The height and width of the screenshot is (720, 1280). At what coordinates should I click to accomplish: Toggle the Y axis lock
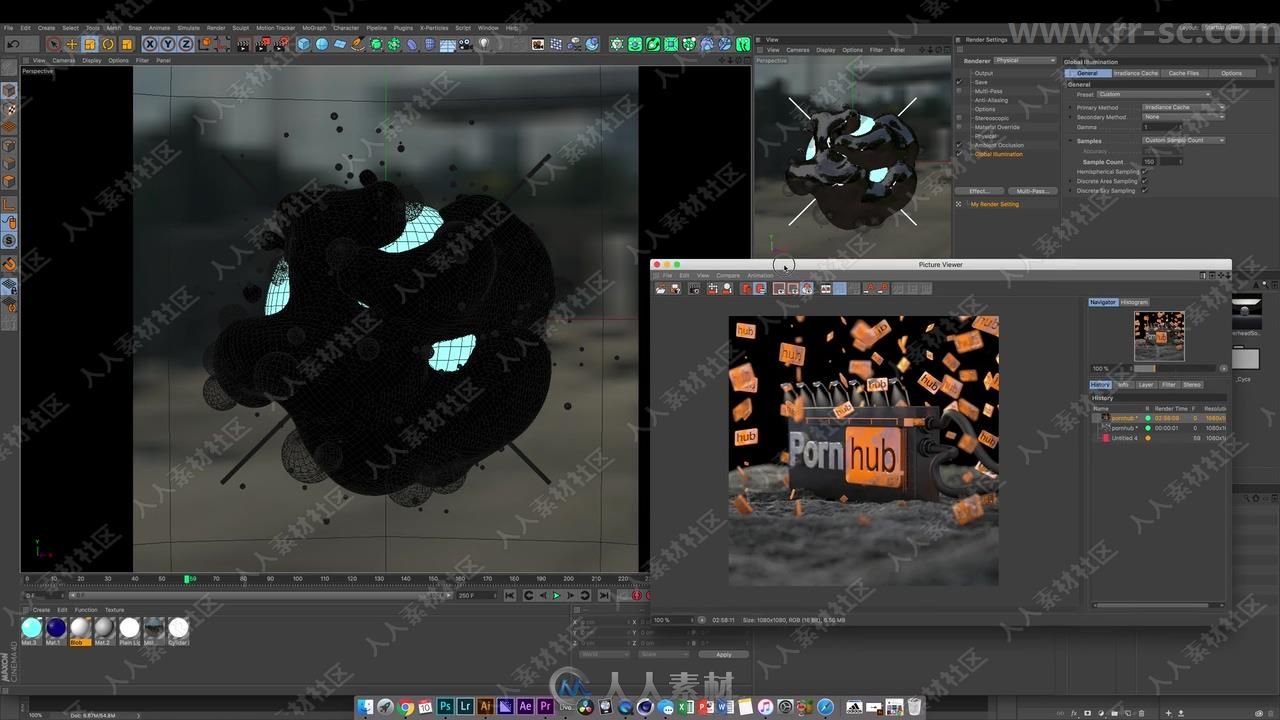(x=167, y=44)
